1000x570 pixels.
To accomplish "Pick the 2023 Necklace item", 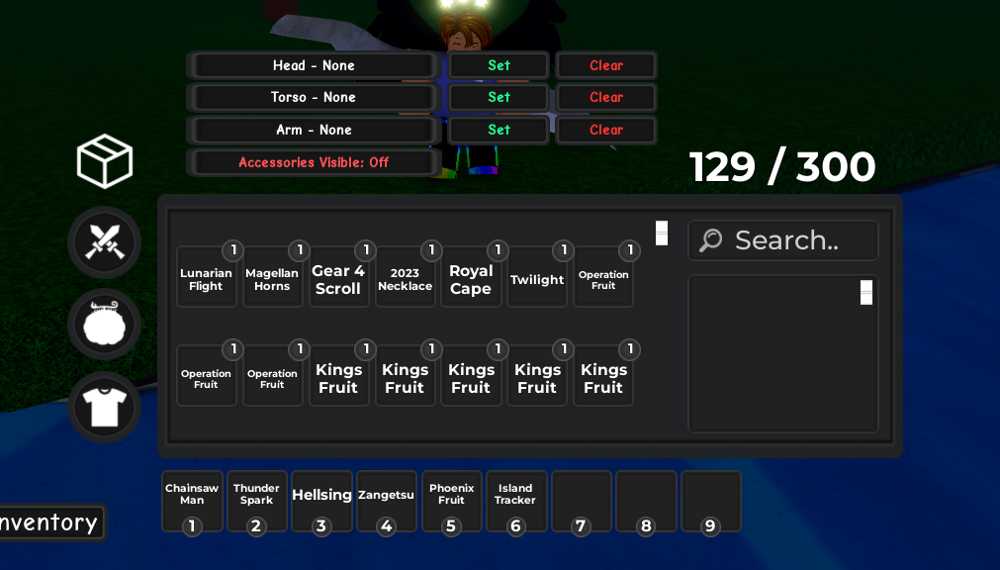I will click(x=405, y=277).
